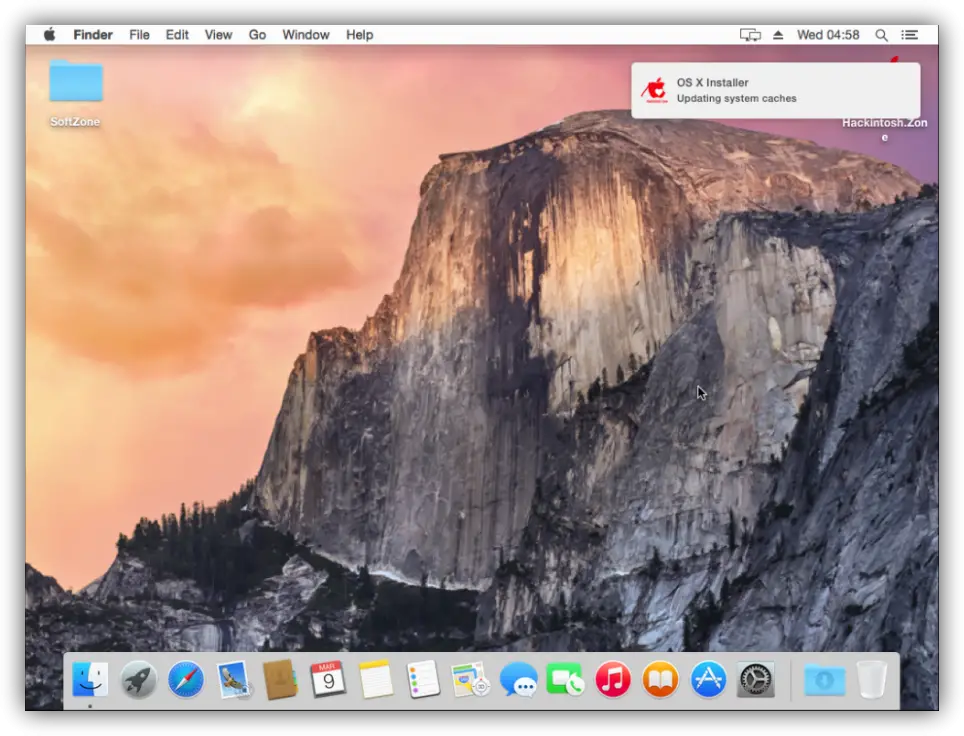Select the SoftZone folder on desktop
The image size is (964, 736).
[x=76, y=82]
